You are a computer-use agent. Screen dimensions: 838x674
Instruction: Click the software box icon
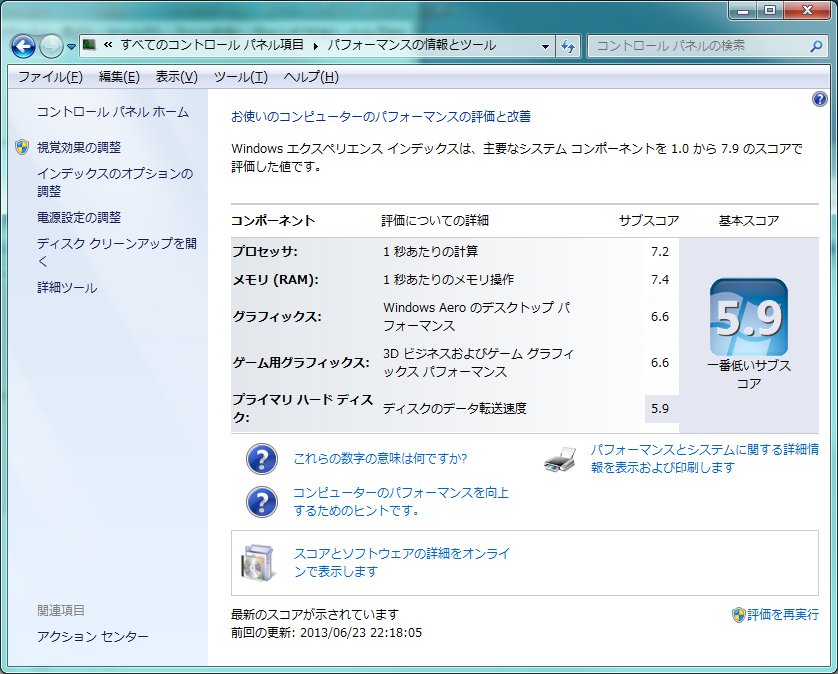tap(259, 563)
